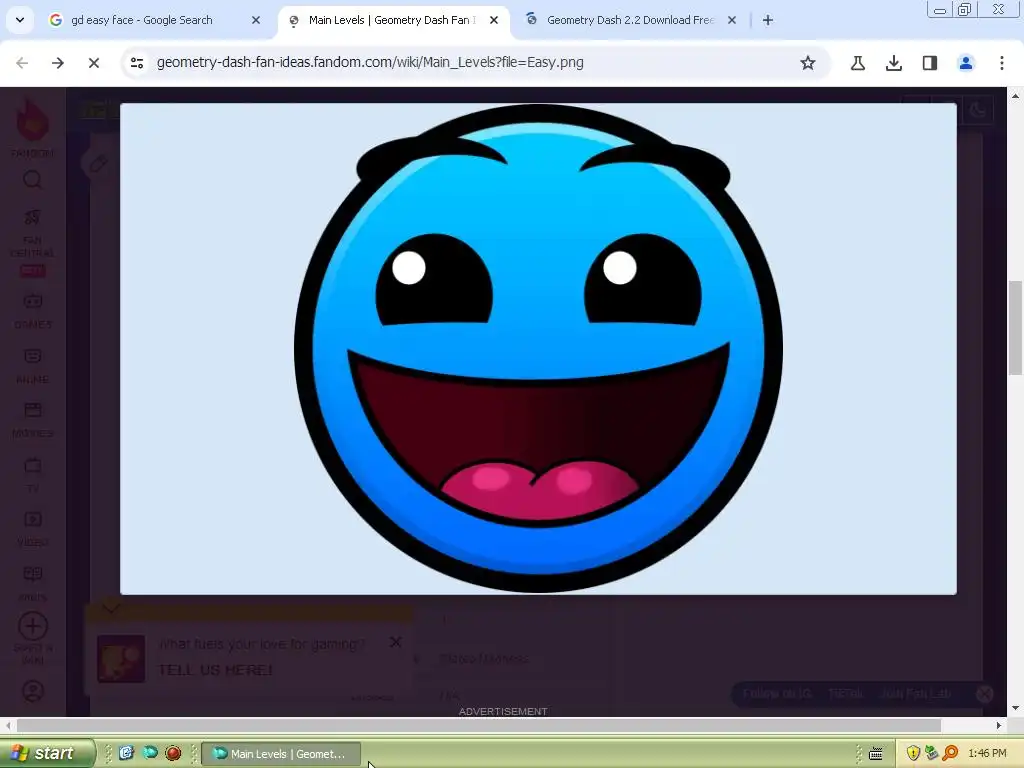
Task: Close the gd easy face search tab
Action: [x=256, y=20]
